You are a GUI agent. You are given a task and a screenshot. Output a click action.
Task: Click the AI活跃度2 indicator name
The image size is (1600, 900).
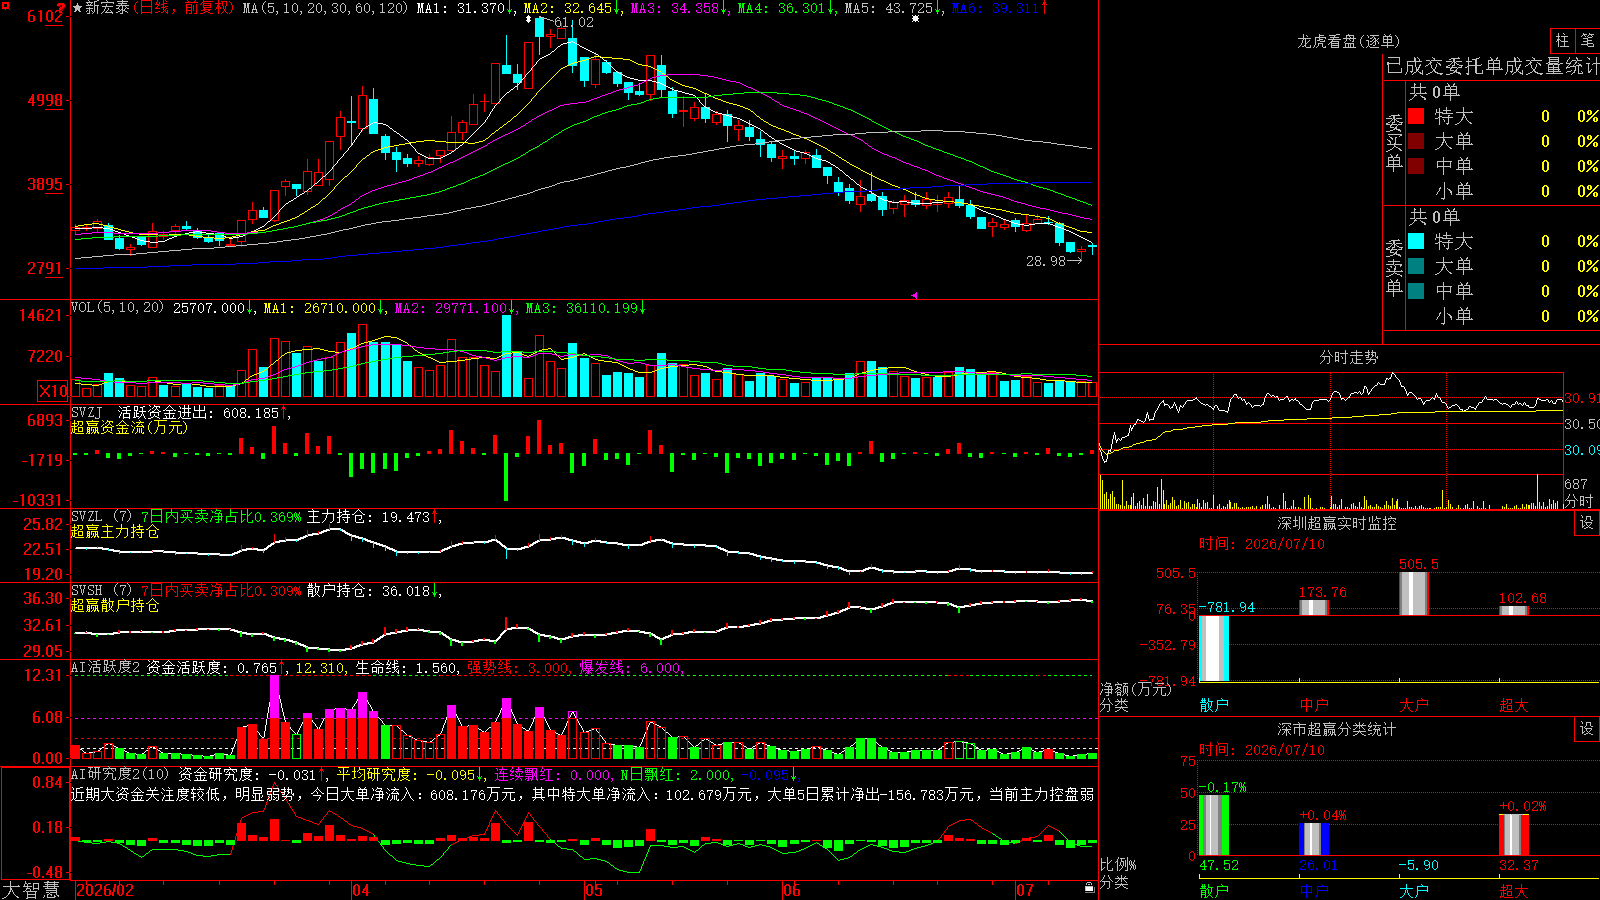tap(106, 668)
